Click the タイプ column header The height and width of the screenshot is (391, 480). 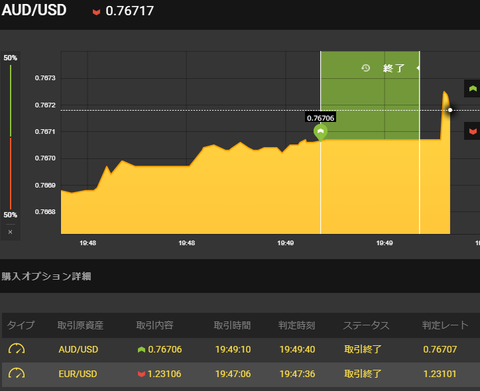(x=21, y=325)
